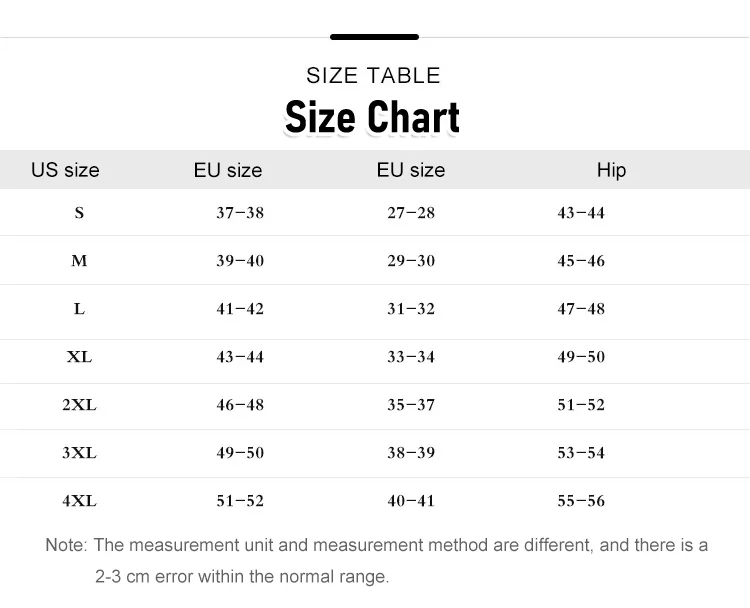Select the 53-54 hip value
750x608 pixels.
click(x=581, y=453)
